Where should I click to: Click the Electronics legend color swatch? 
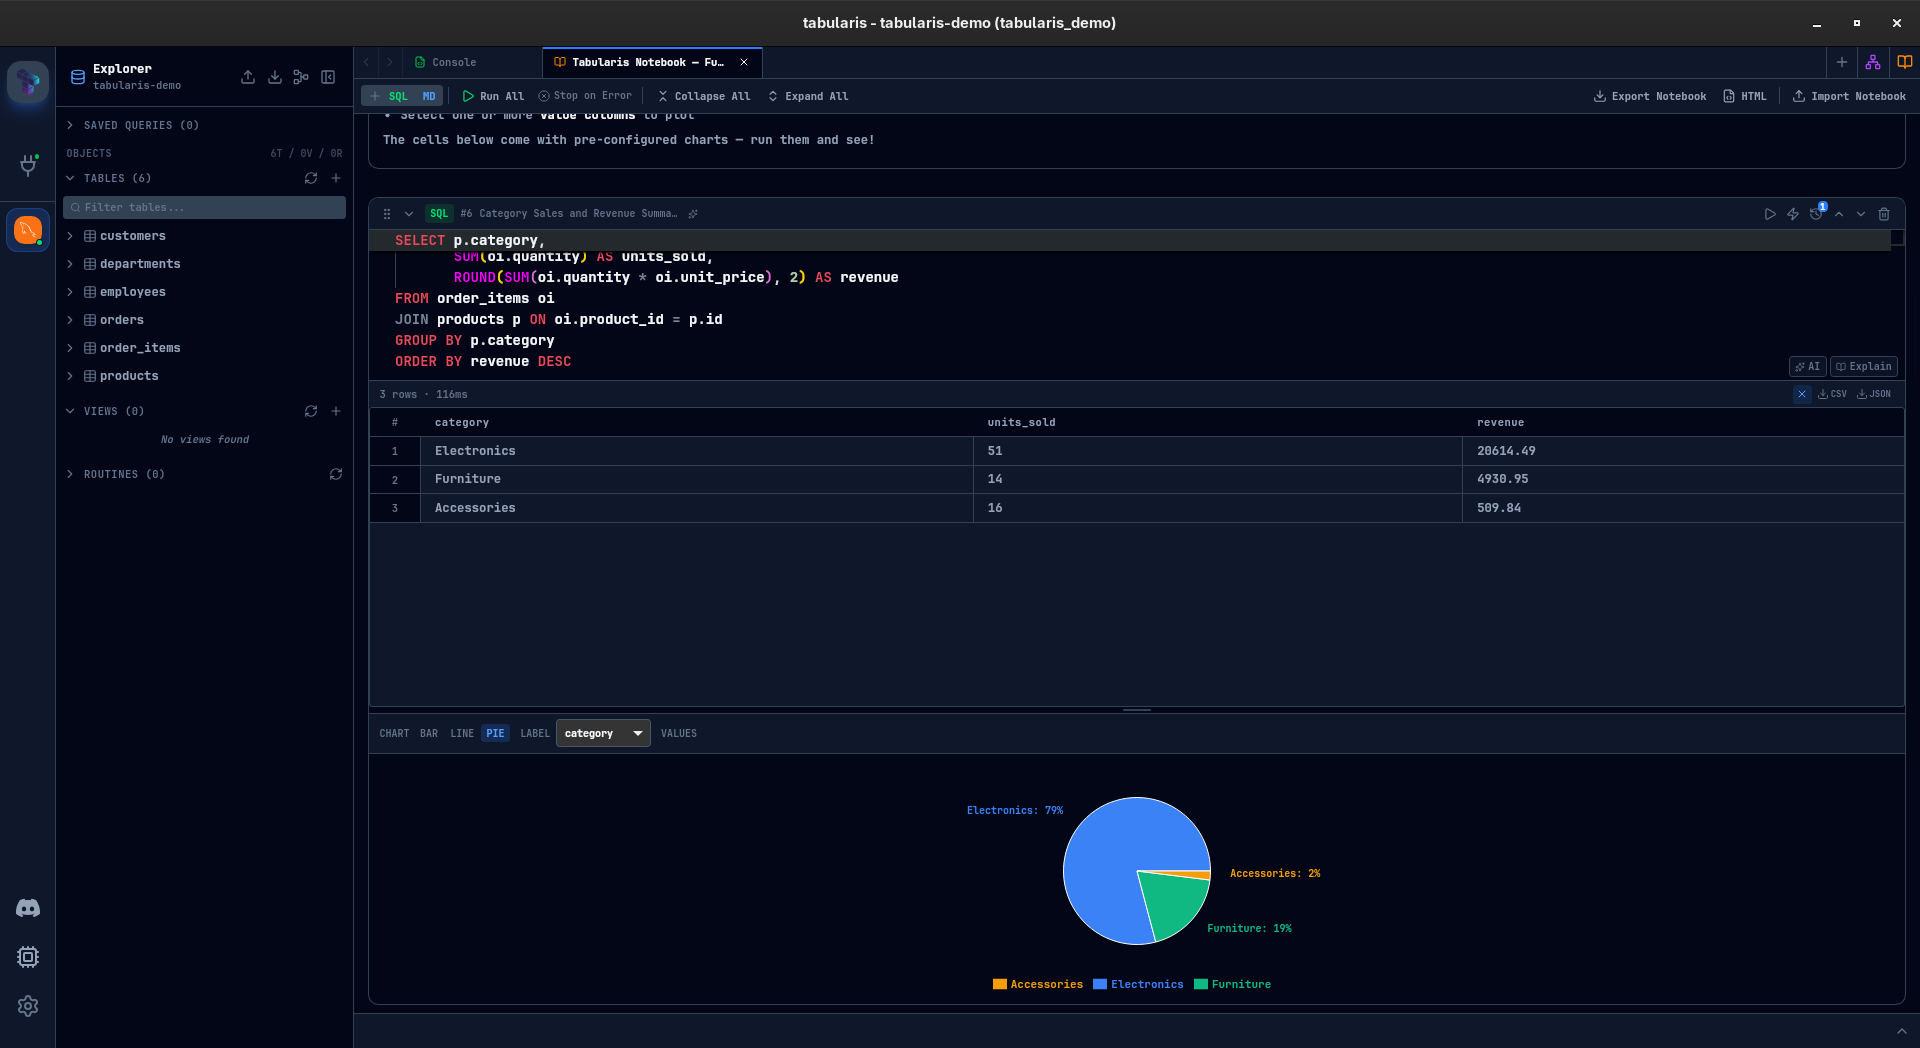coord(1099,984)
